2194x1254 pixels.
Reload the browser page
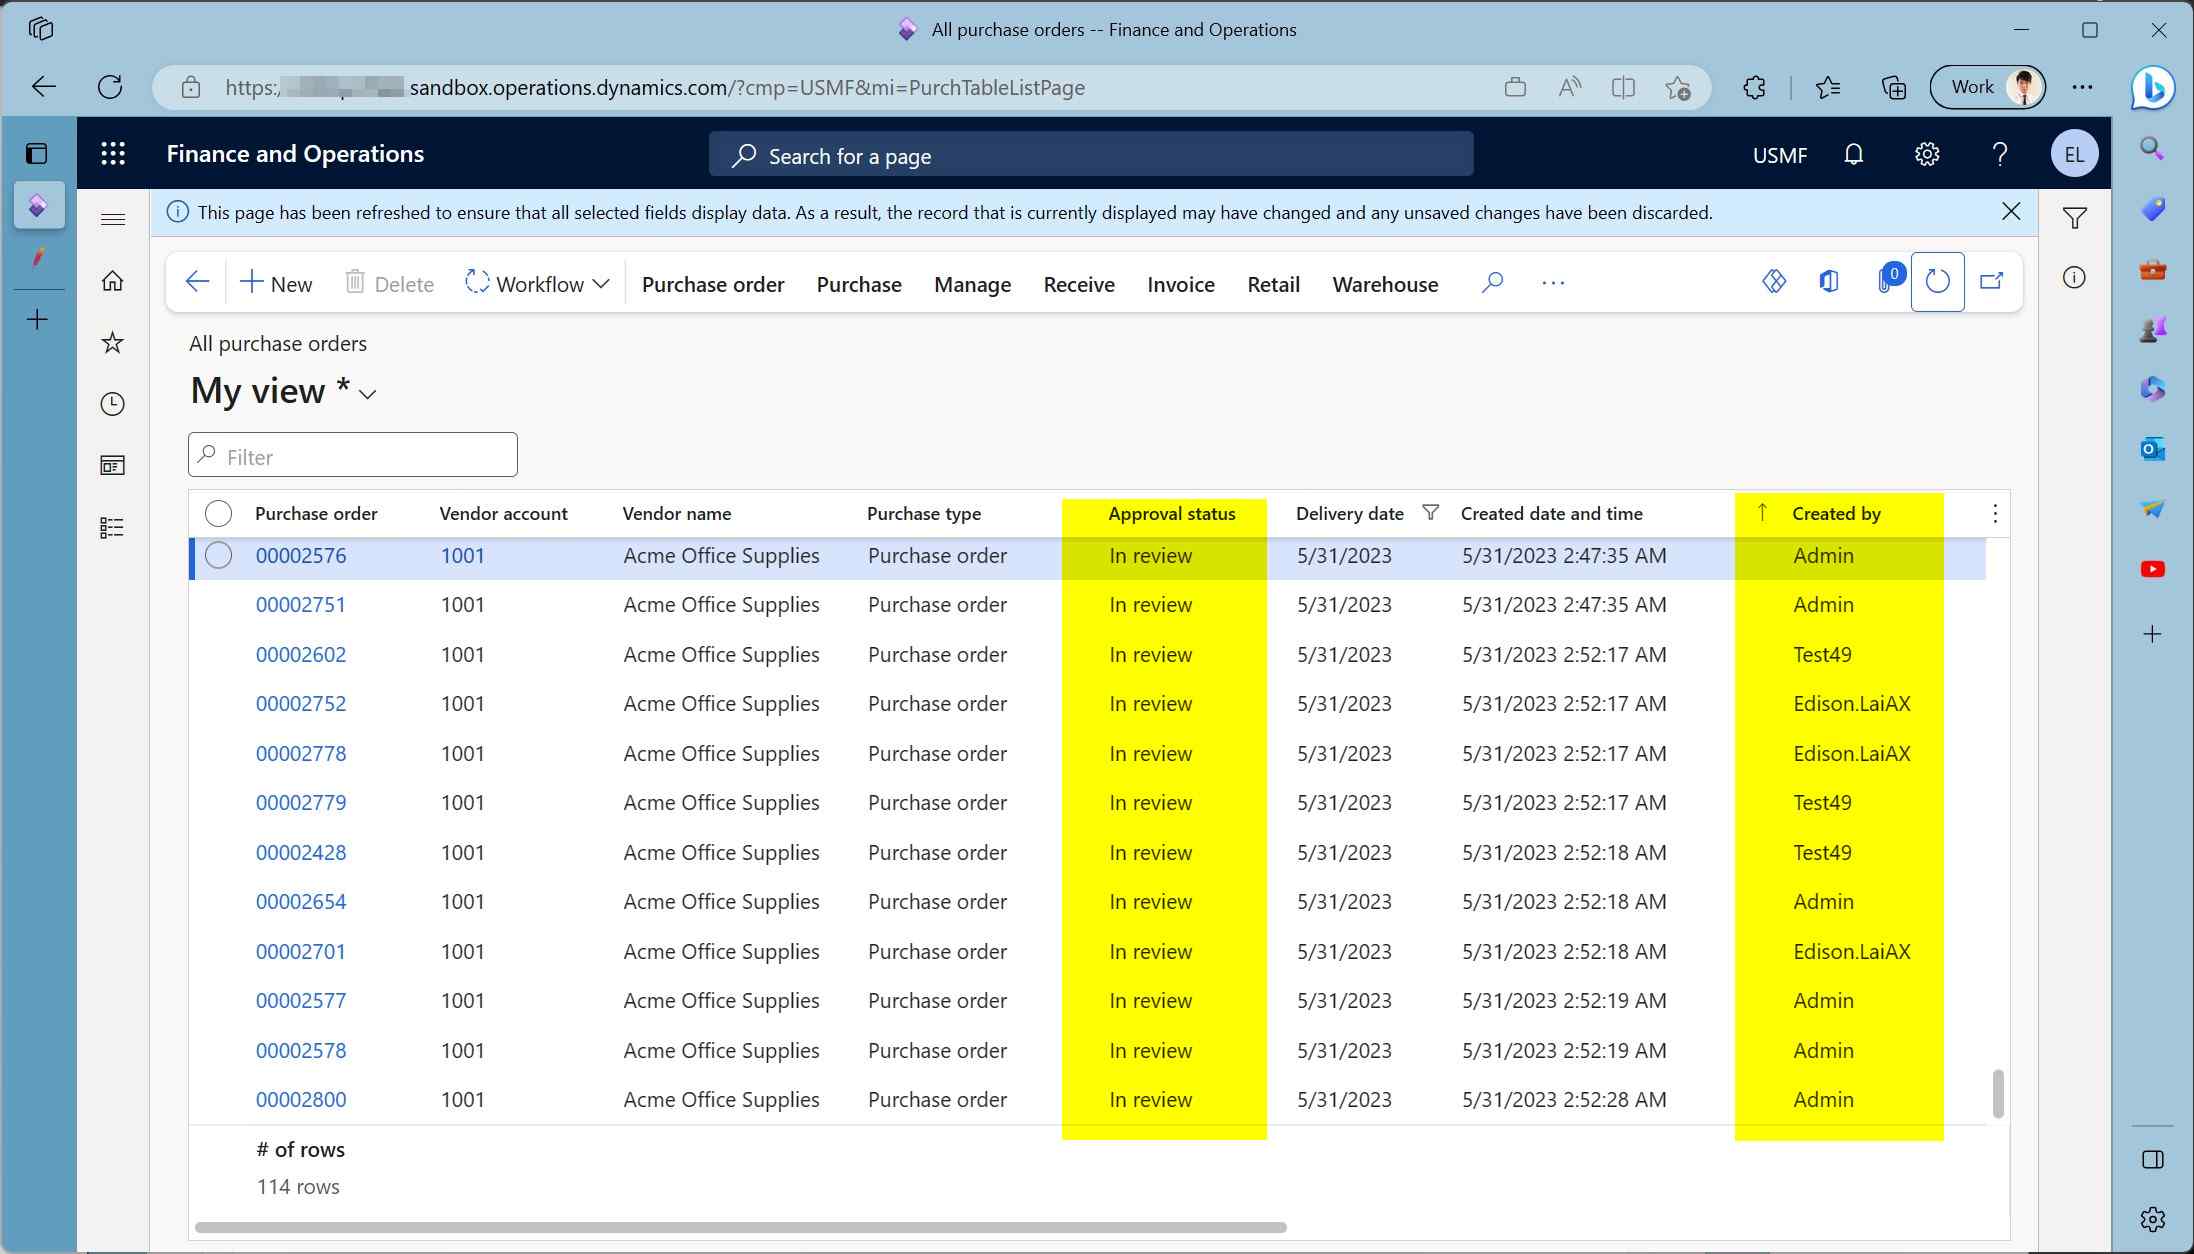110,87
